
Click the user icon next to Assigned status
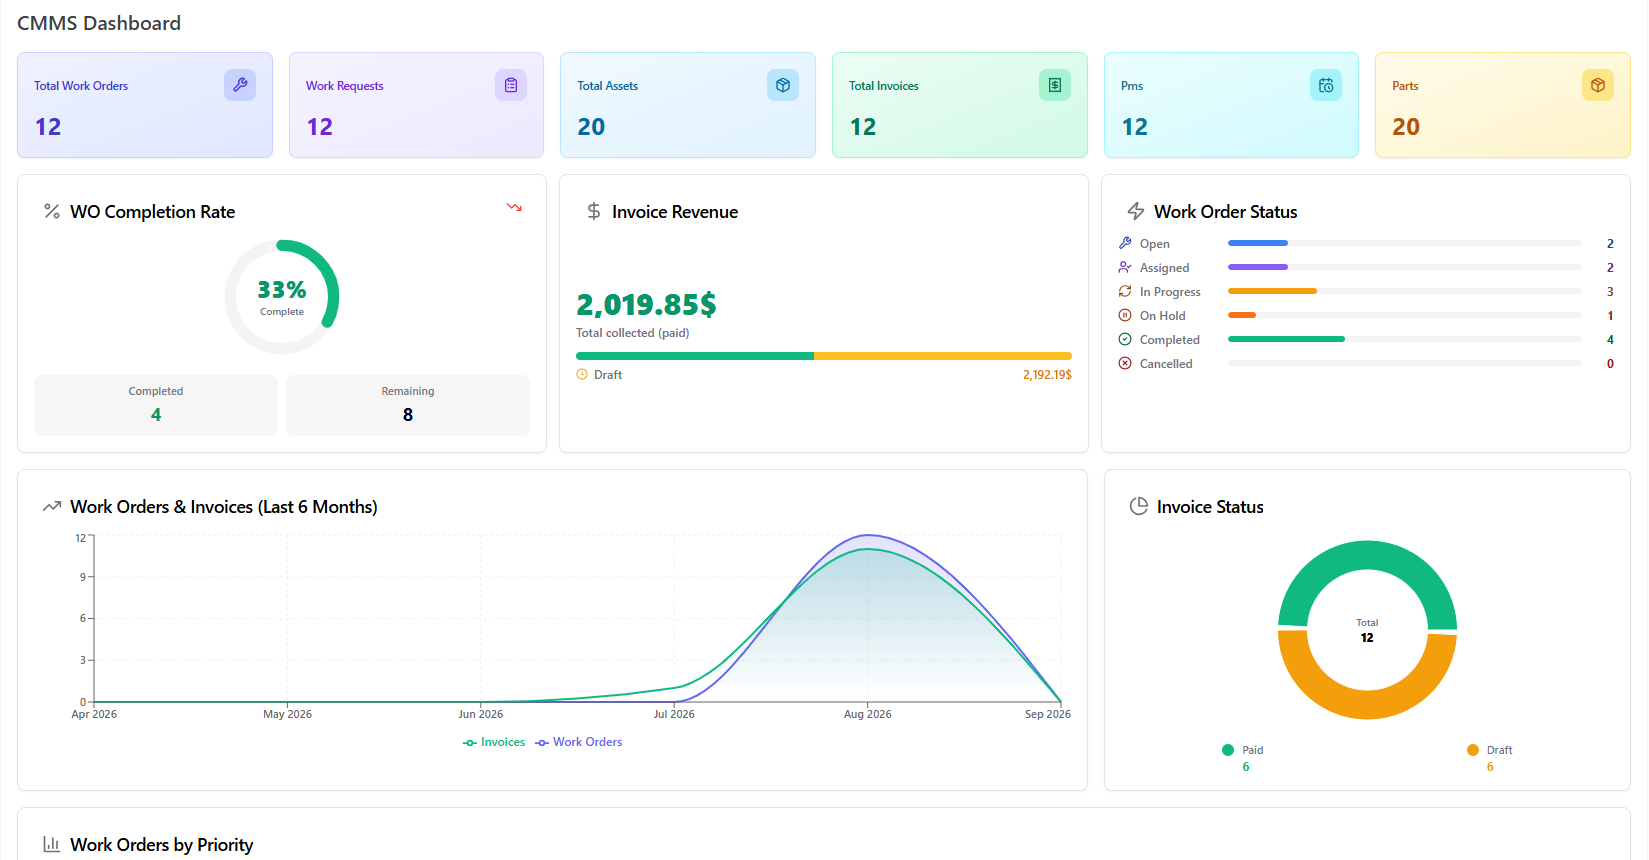[x=1125, y=267]
